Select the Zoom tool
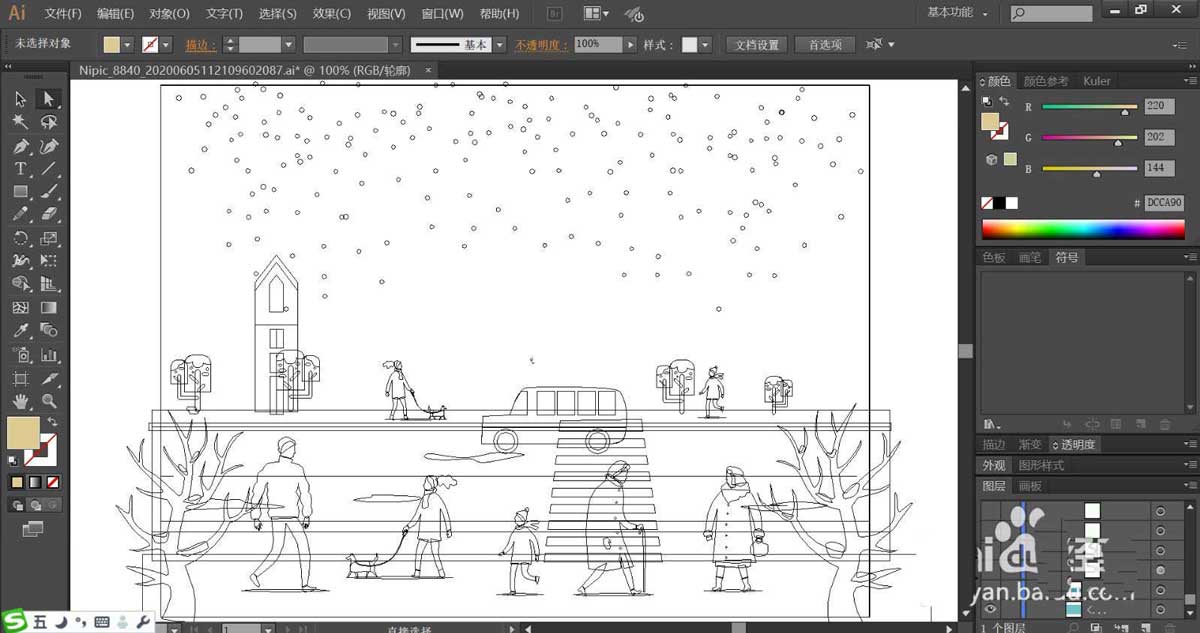This screenshot has height=633, width=1200. pyautogui.click(x=48, y=401)
